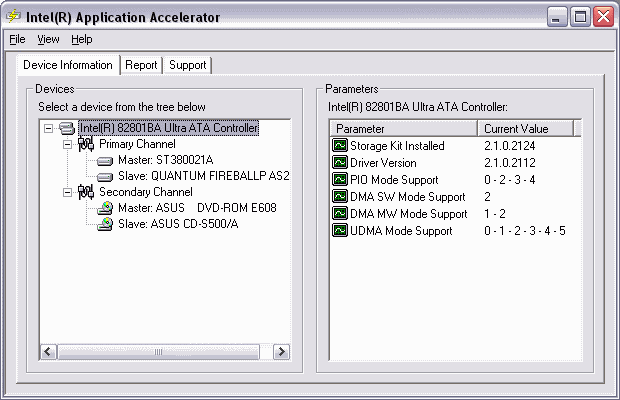Click the horizontal scrollbar thumb in Devices tree
Screen dimensions: 620x400
tap(158, 352)
